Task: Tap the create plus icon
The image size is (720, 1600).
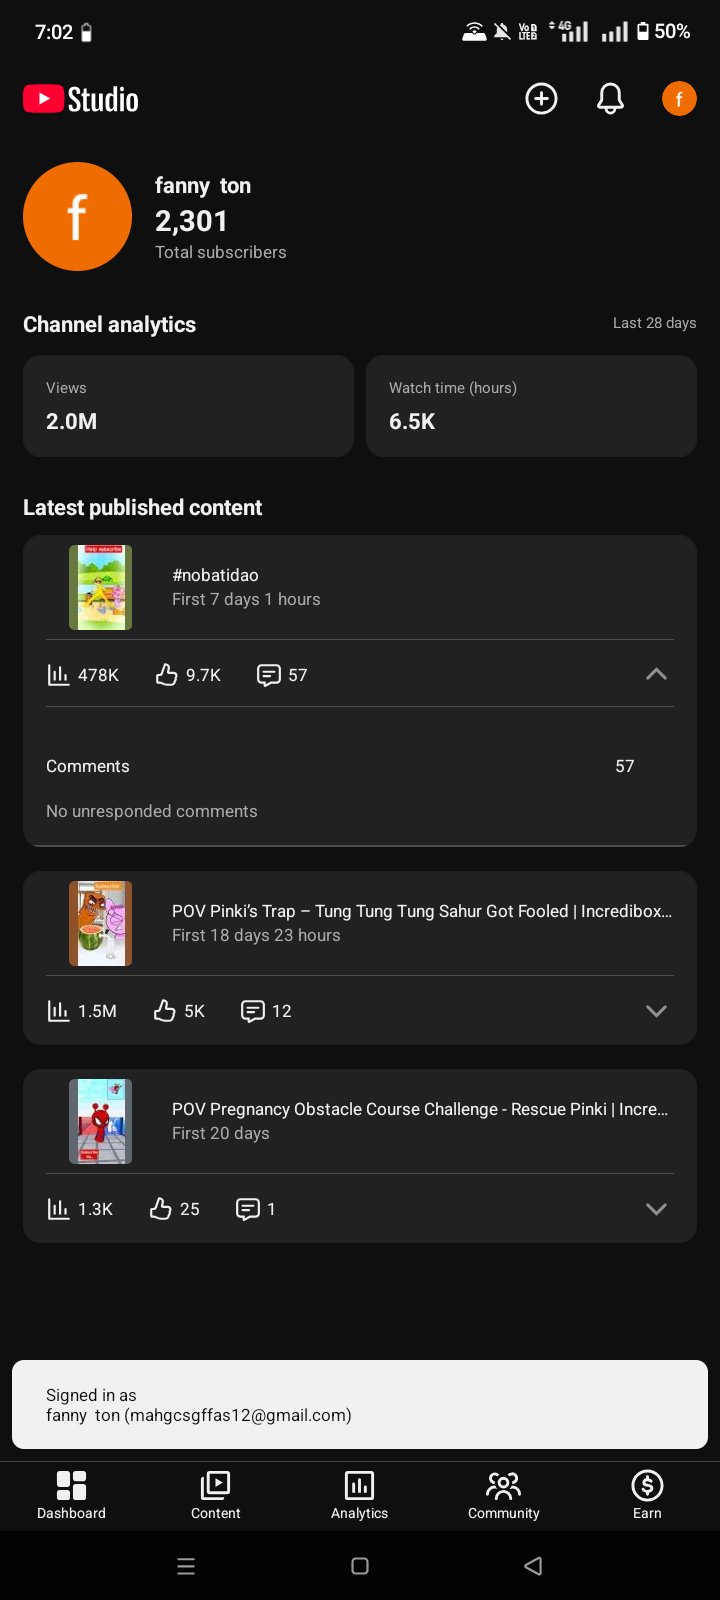Action: pos(541,99)
